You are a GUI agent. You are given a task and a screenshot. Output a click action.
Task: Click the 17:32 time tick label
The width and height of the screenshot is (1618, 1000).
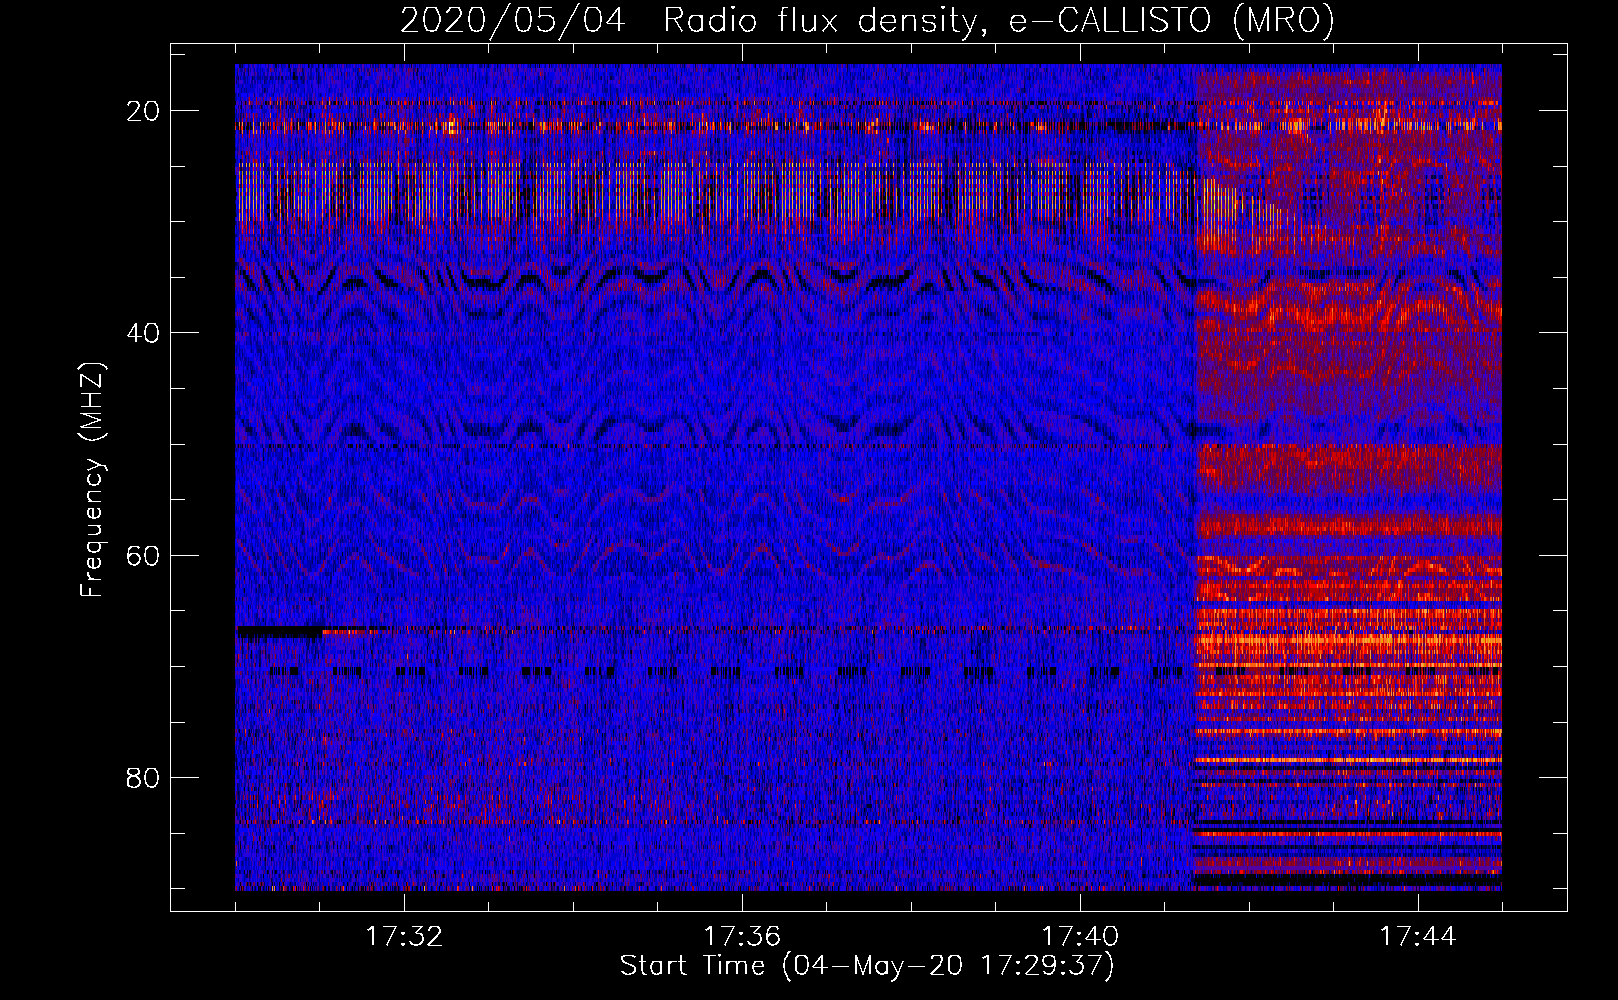[404, 937]
